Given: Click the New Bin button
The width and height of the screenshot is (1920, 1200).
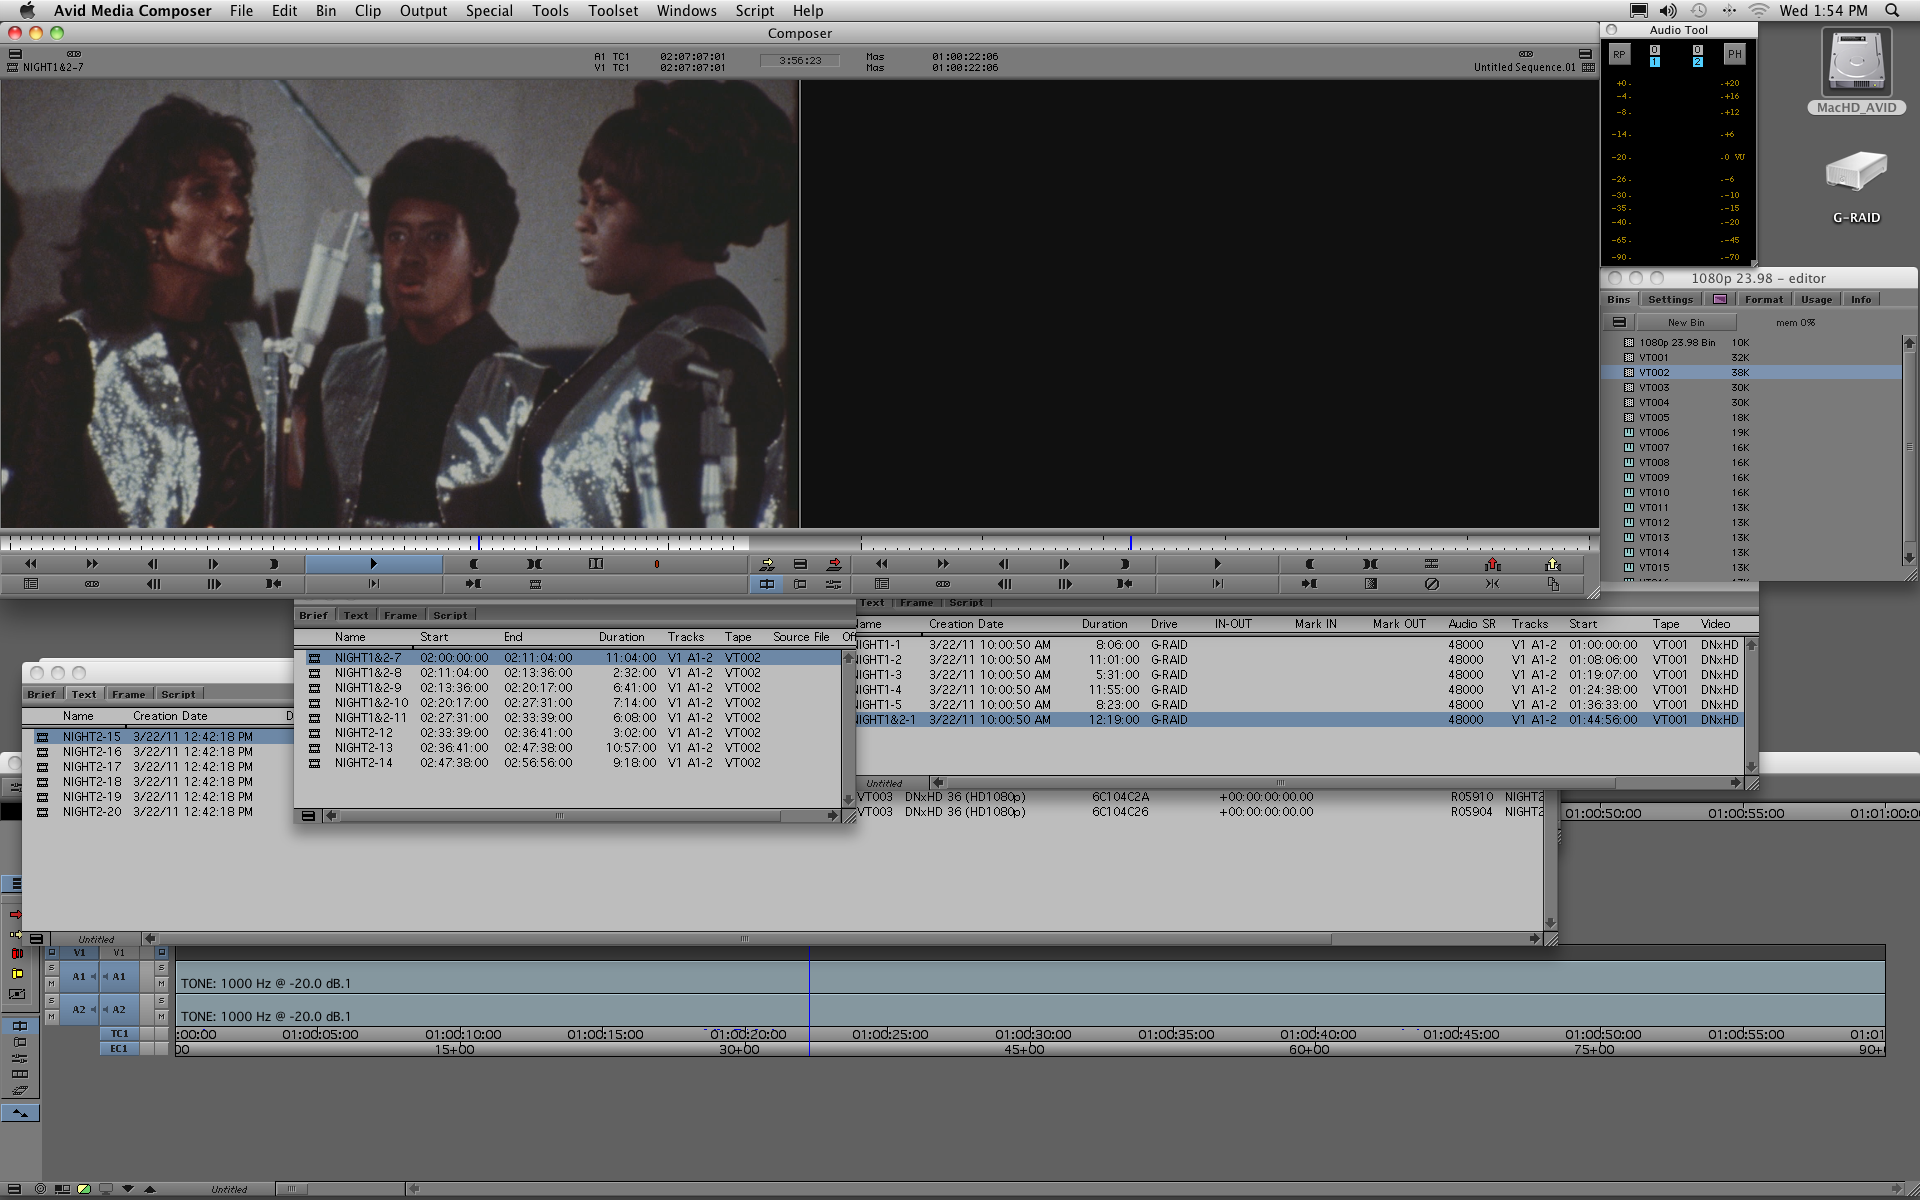Looking at the screenshot, I should pos(1685,322).
